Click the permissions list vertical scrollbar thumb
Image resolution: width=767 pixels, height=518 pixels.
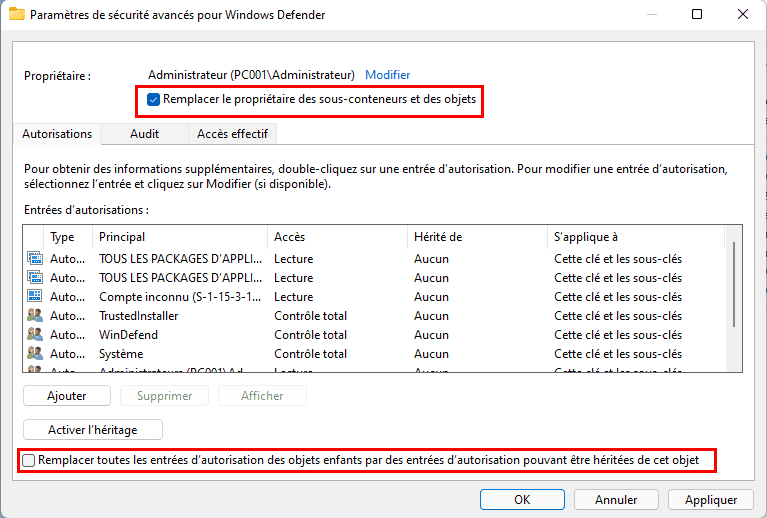click(x=734, y=285)
